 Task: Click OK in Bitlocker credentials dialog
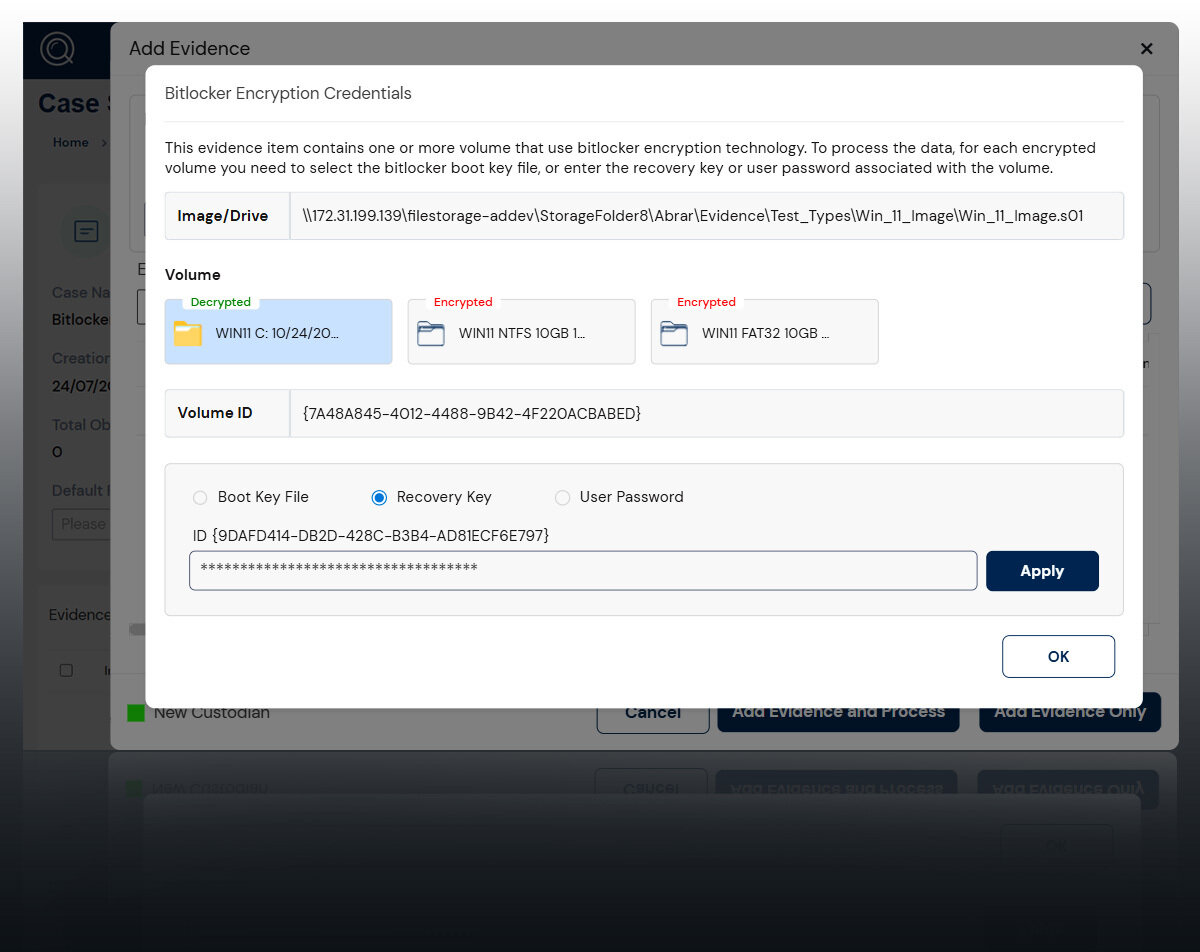(1058, 657)
